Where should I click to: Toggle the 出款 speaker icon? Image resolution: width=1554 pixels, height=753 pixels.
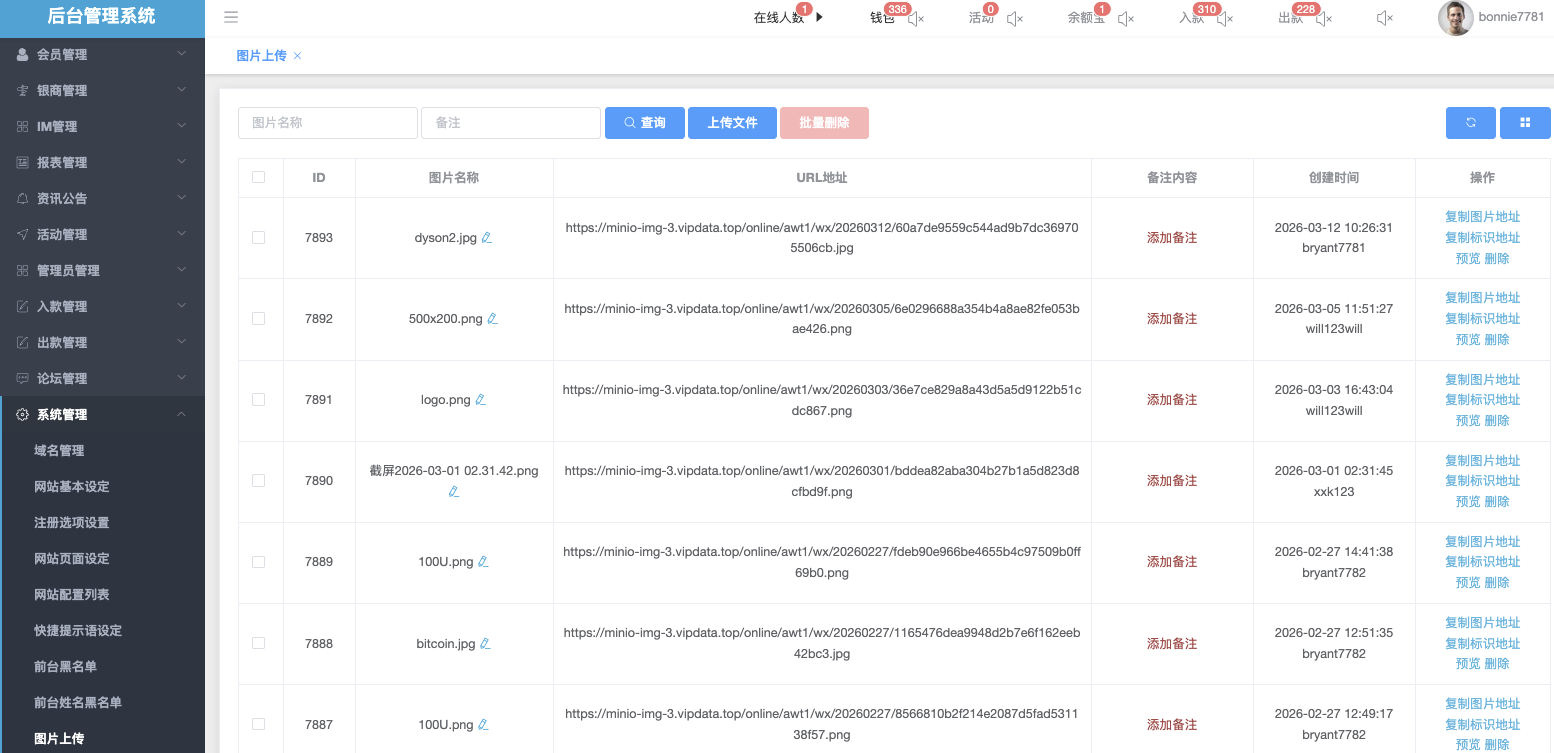tap(1323, 19)
